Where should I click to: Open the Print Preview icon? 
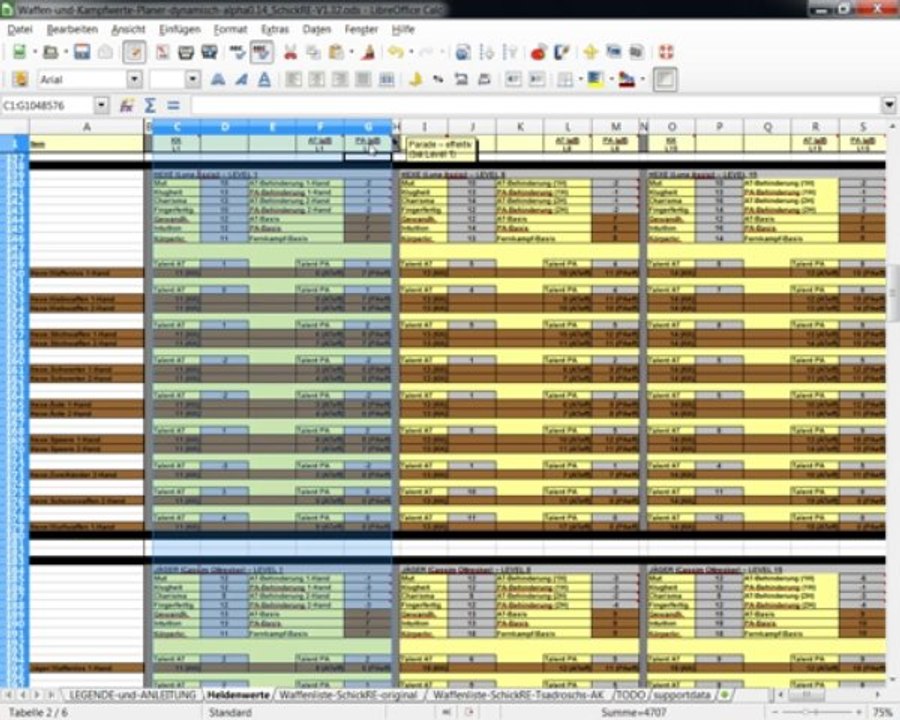[x=210, y=52]
